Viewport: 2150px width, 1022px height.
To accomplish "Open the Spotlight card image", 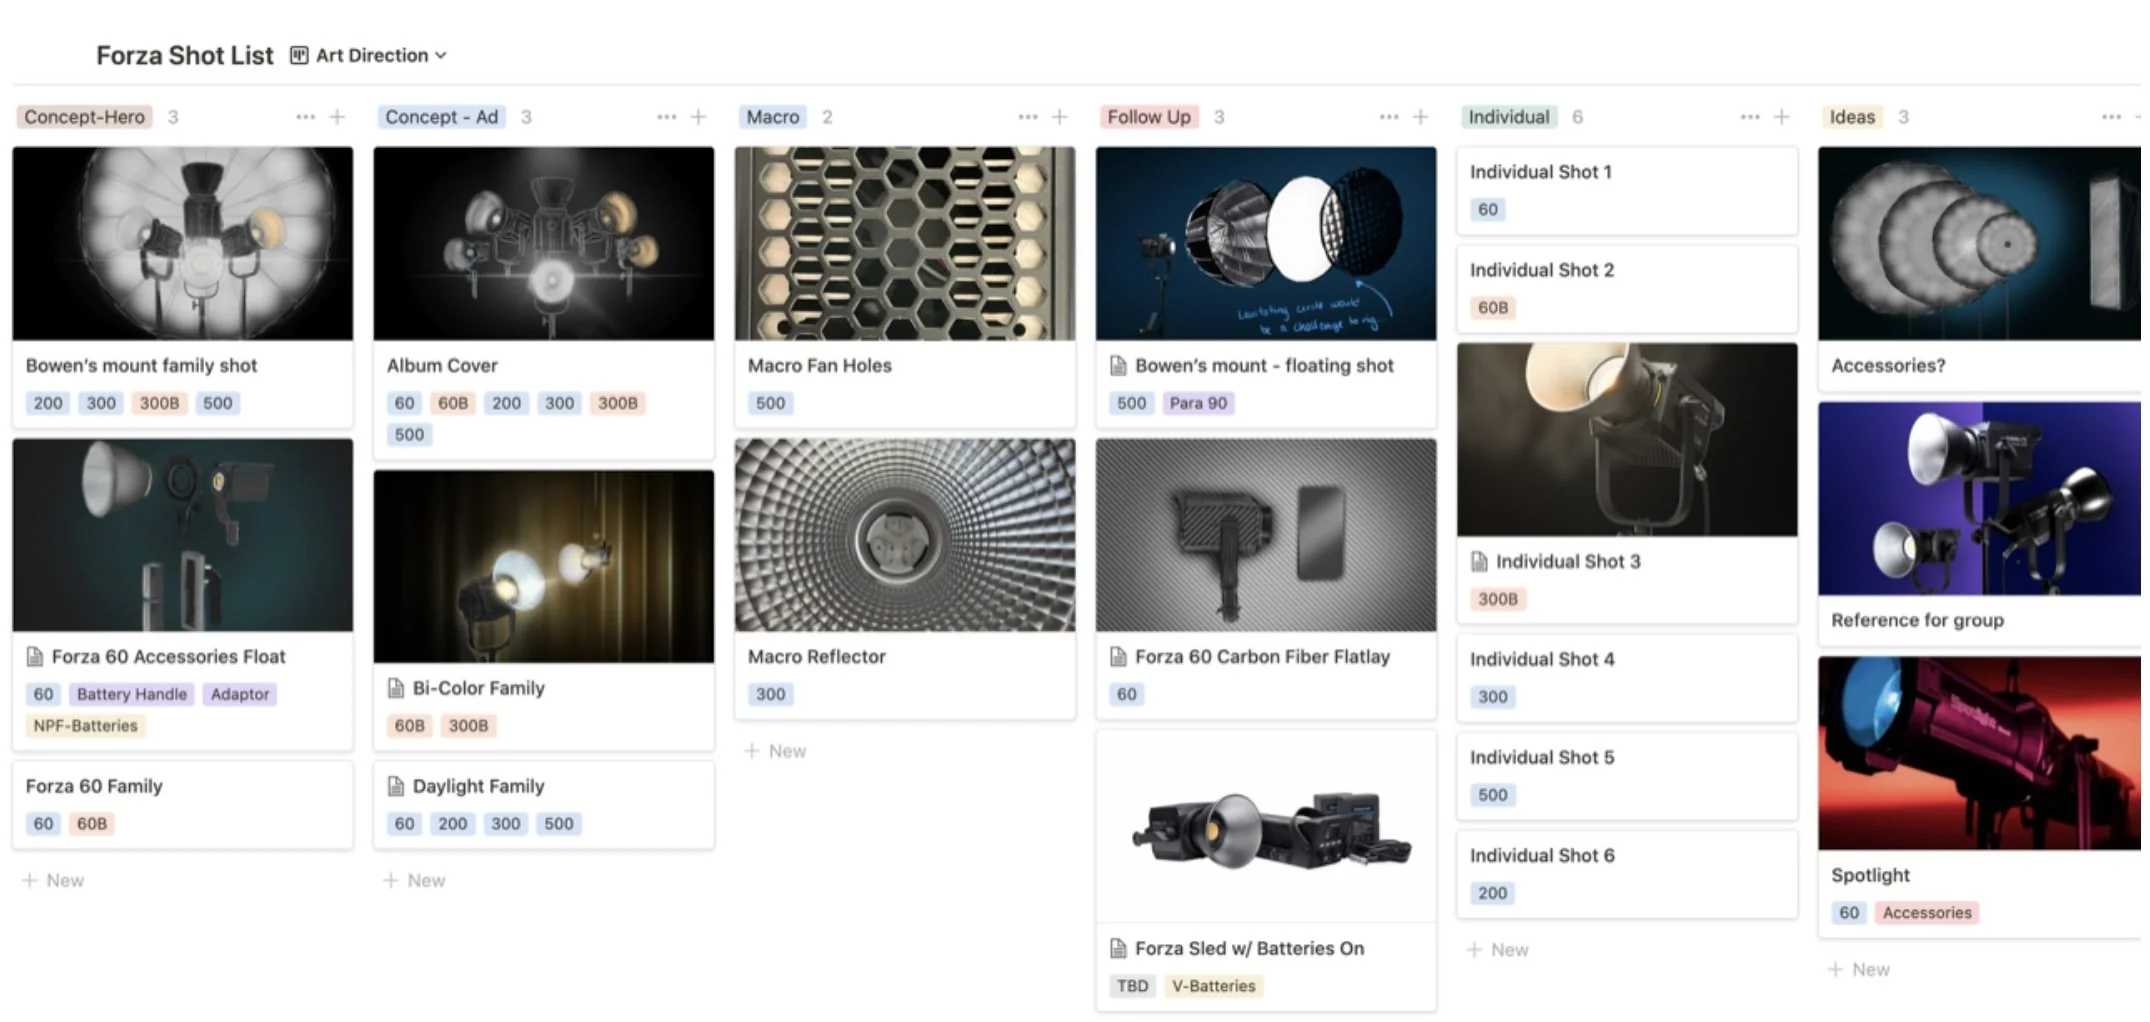I will coord(1980,753).
